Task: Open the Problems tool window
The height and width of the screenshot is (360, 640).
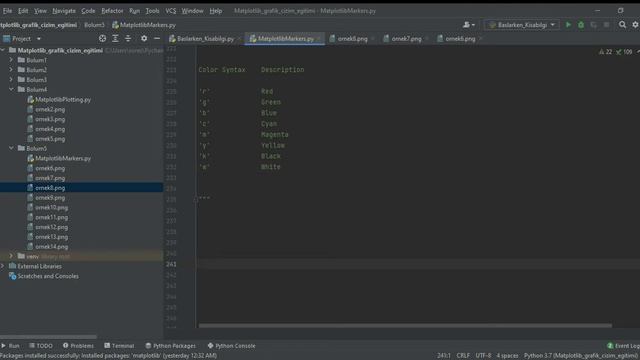Action: [x=78, y=346]
